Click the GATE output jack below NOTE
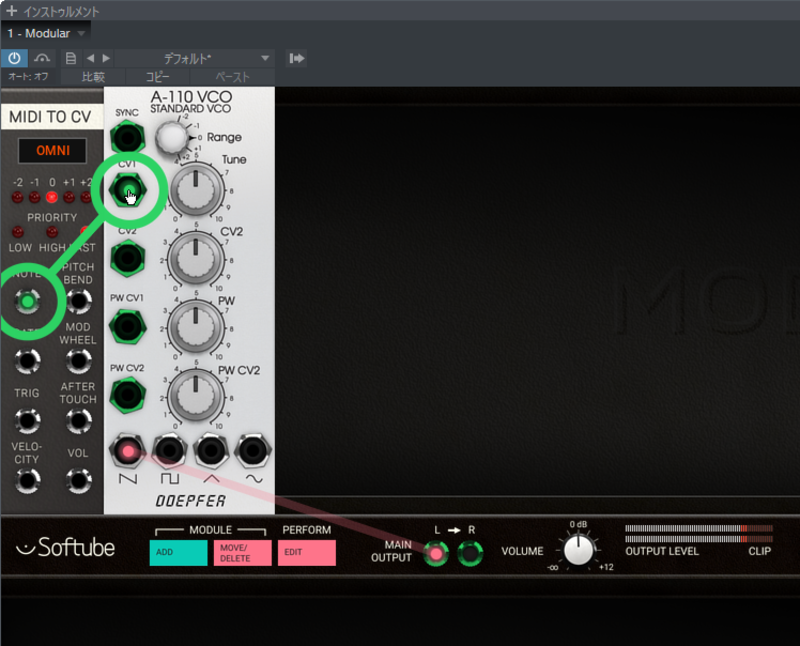 point(28,361)
